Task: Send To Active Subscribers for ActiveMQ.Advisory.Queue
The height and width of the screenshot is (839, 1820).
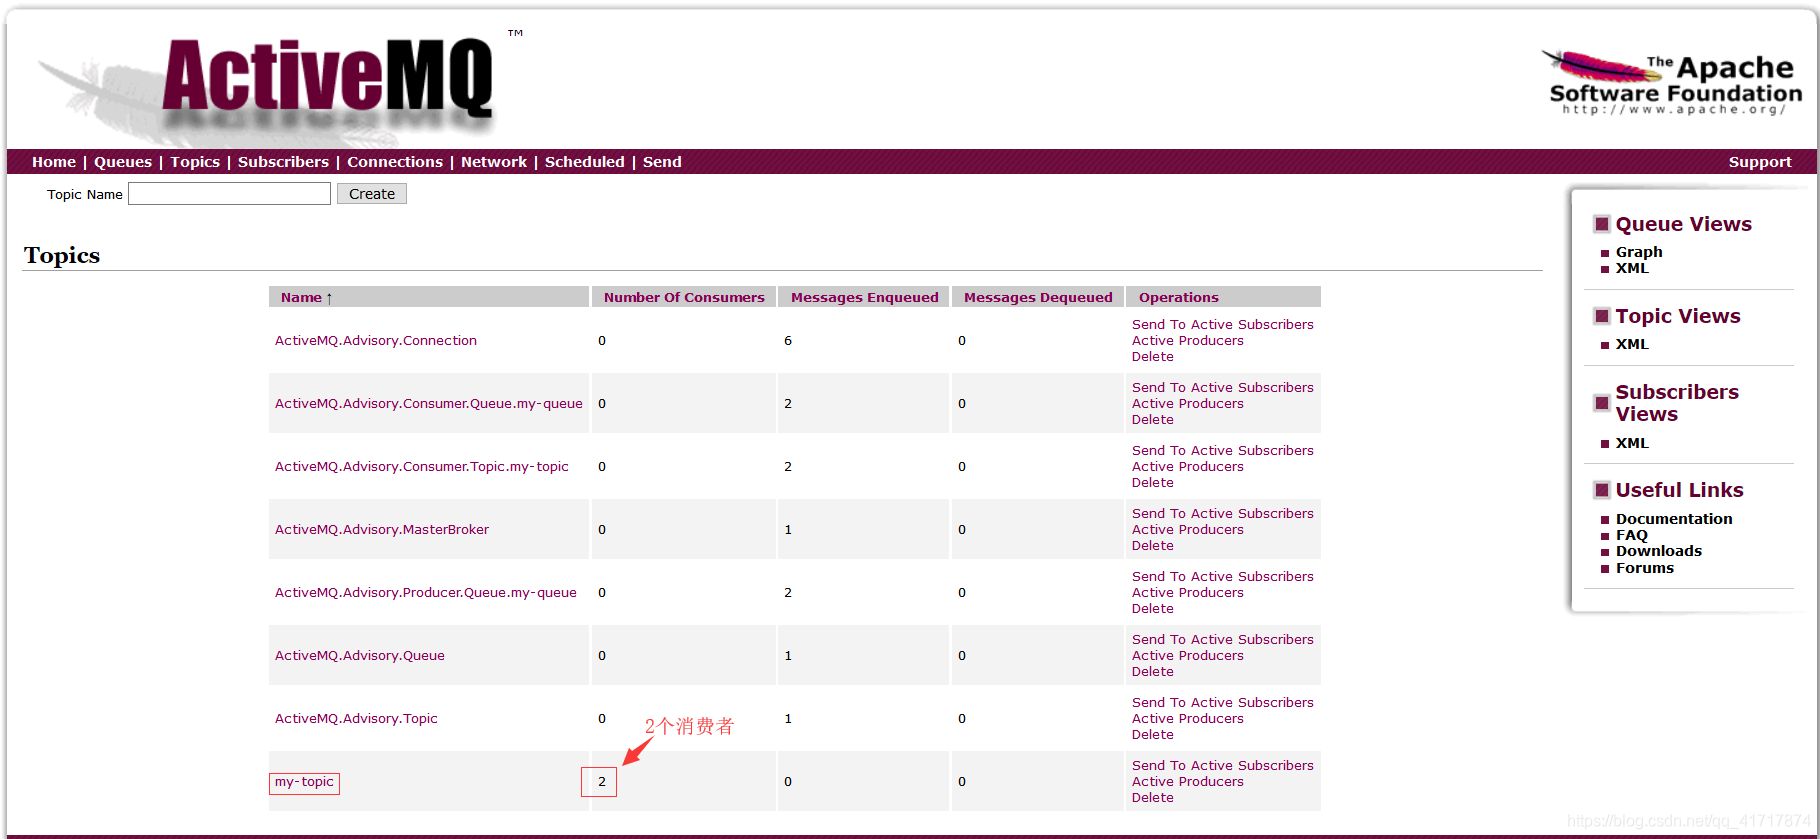Action: coord(1223,640)
